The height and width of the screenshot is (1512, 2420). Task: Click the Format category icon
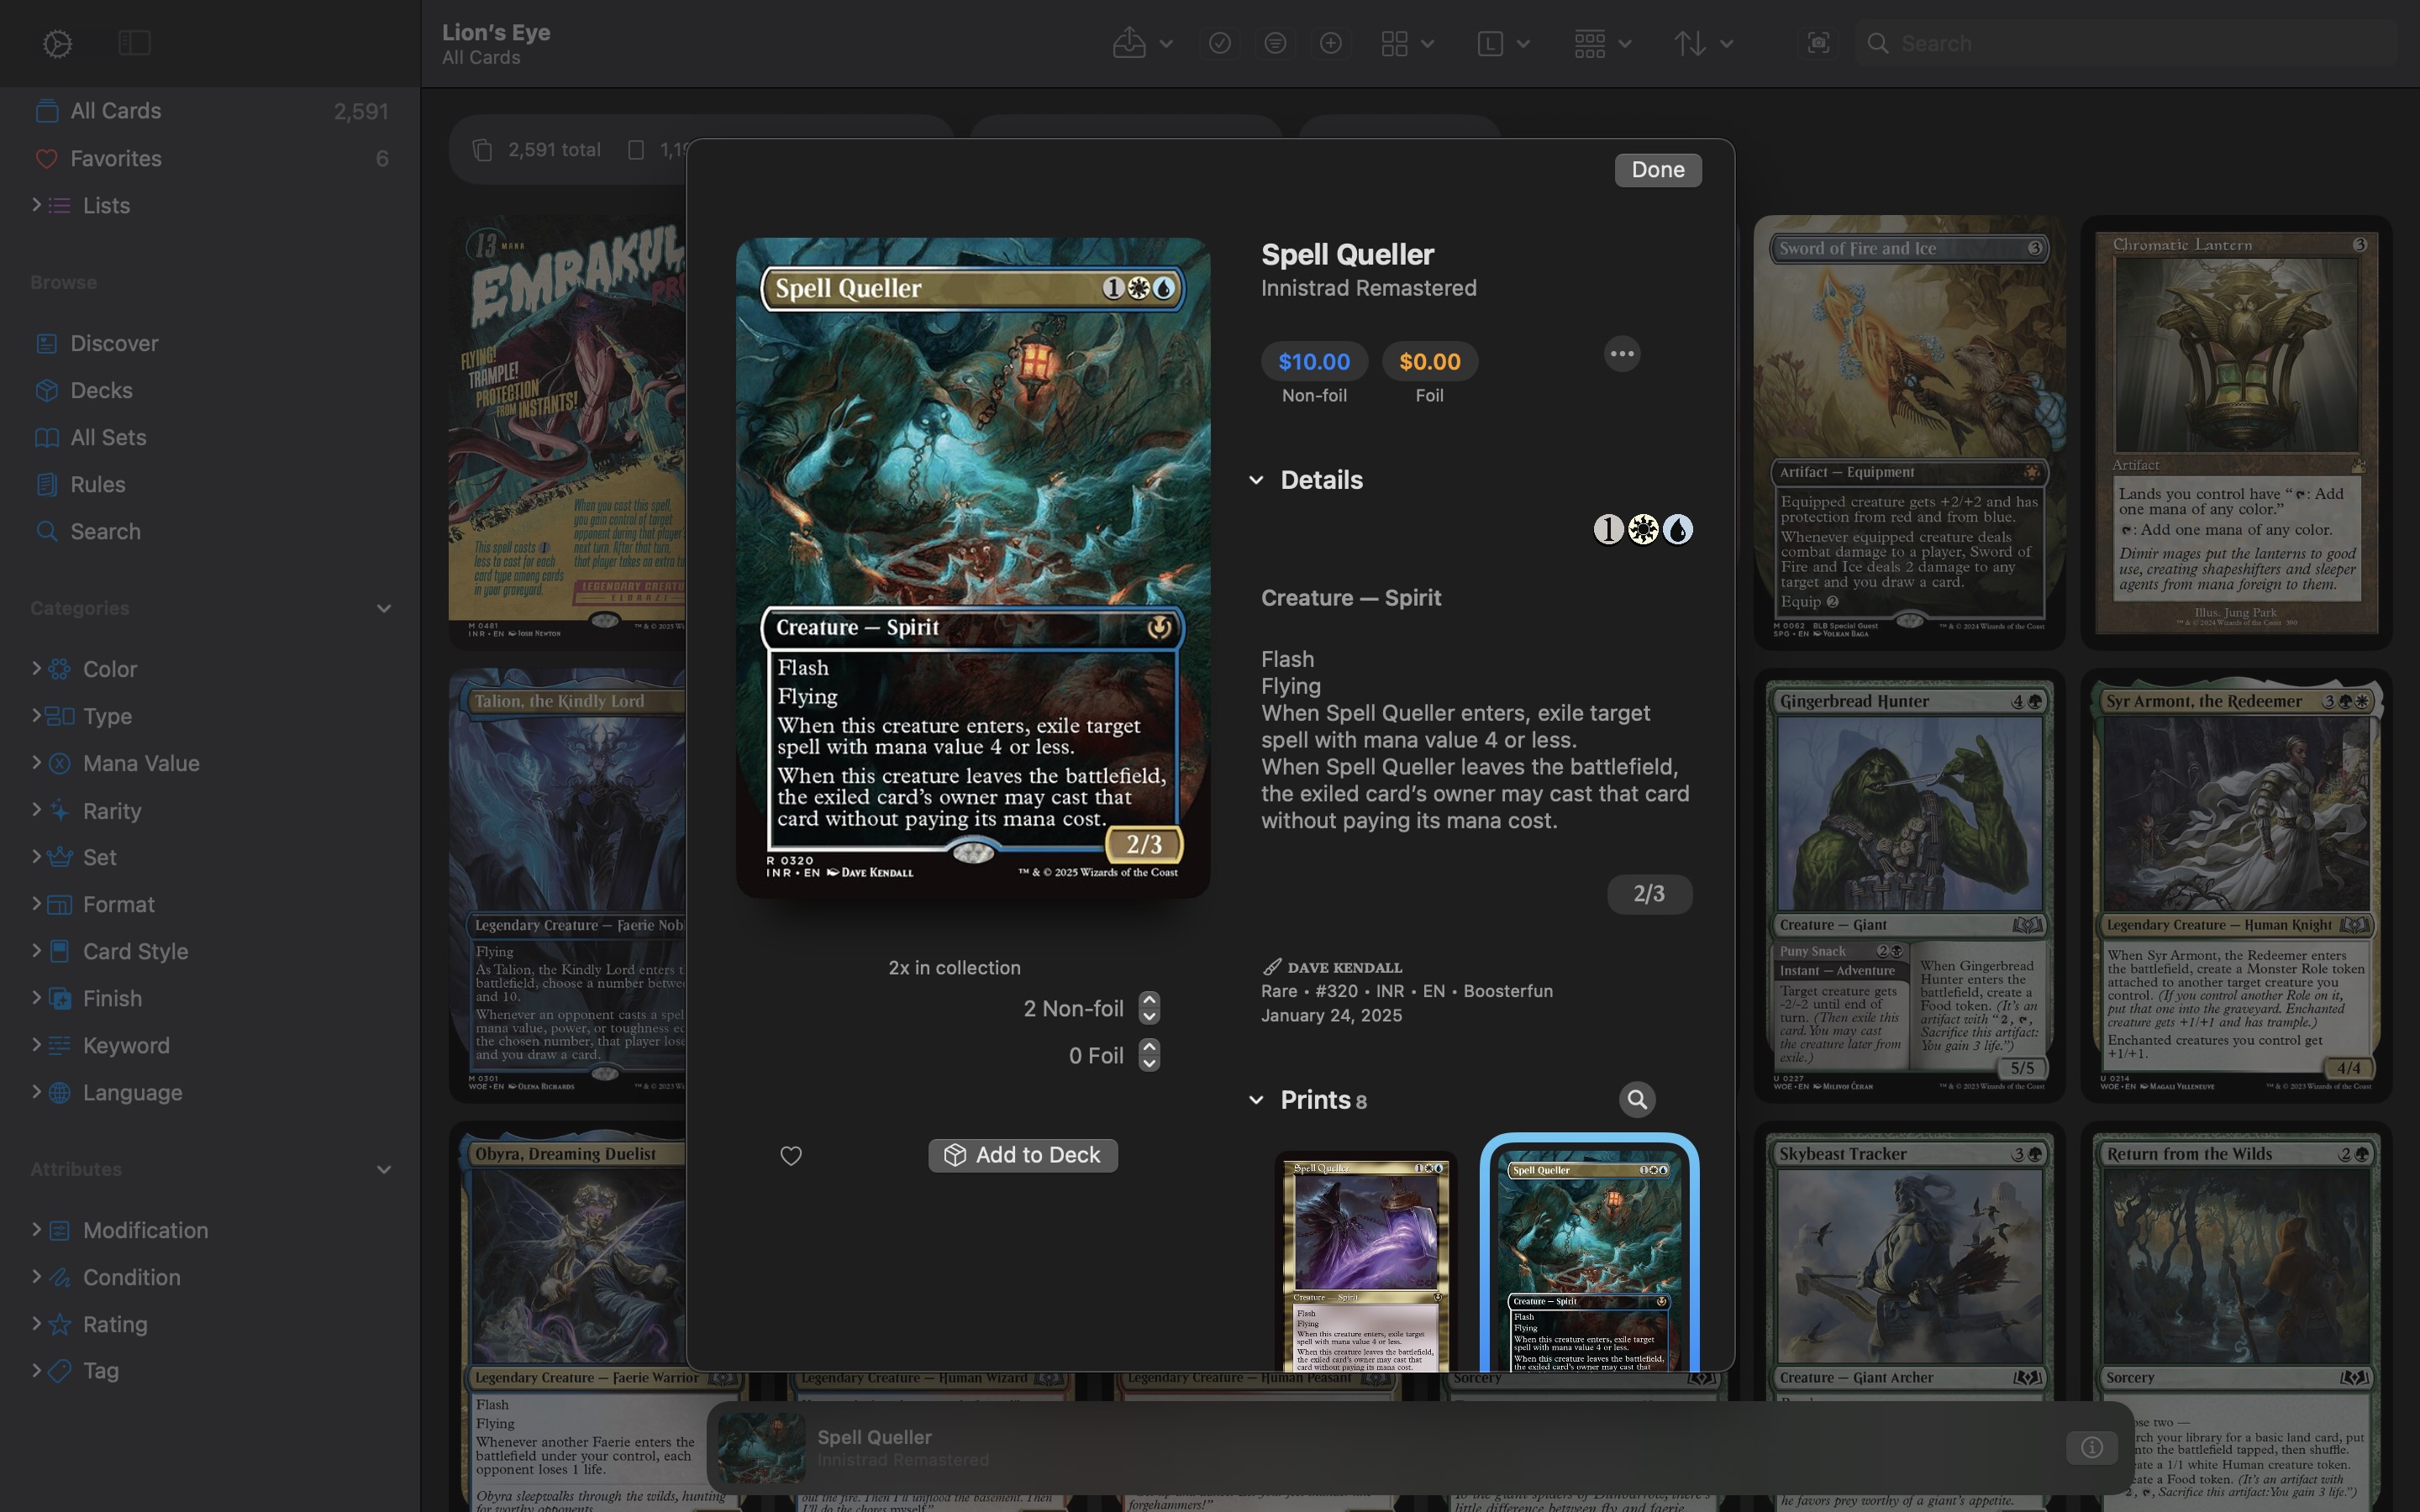click(60, 904)
